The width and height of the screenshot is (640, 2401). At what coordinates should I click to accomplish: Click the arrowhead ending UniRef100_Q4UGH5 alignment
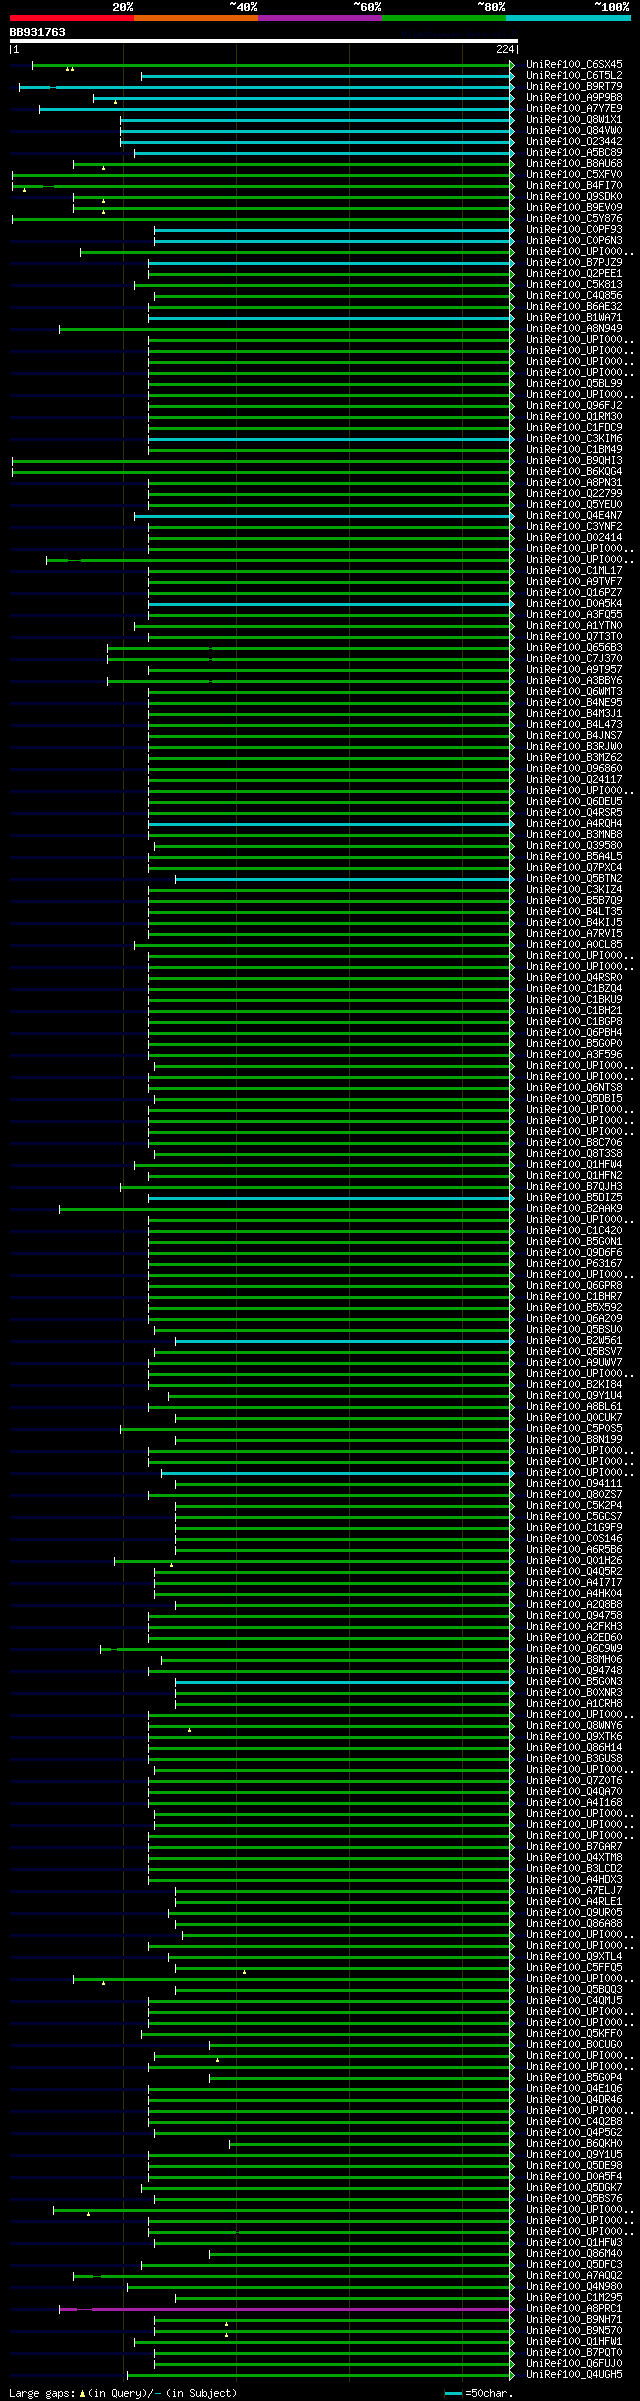pyautogui.click(x=512, y=2375)
